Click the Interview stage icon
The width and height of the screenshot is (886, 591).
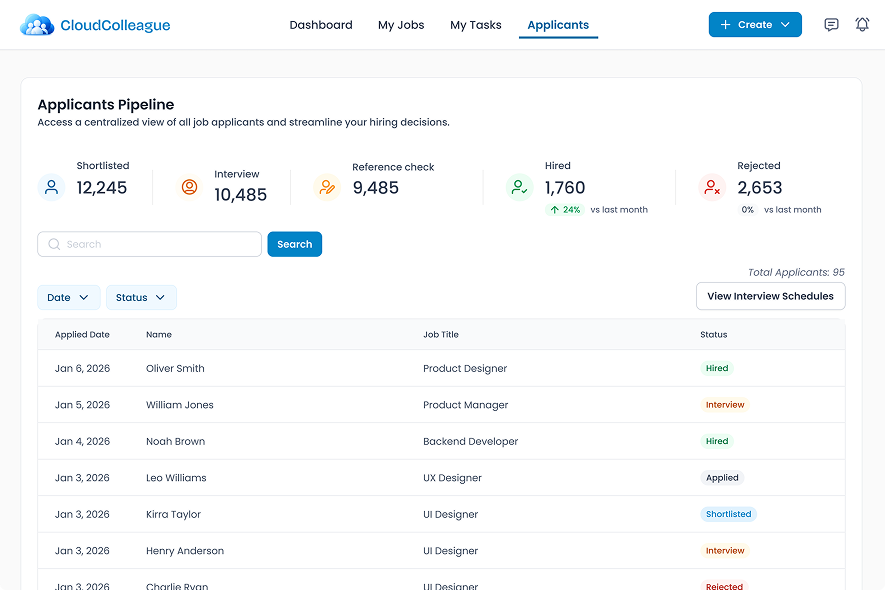[x=189, y=187]
